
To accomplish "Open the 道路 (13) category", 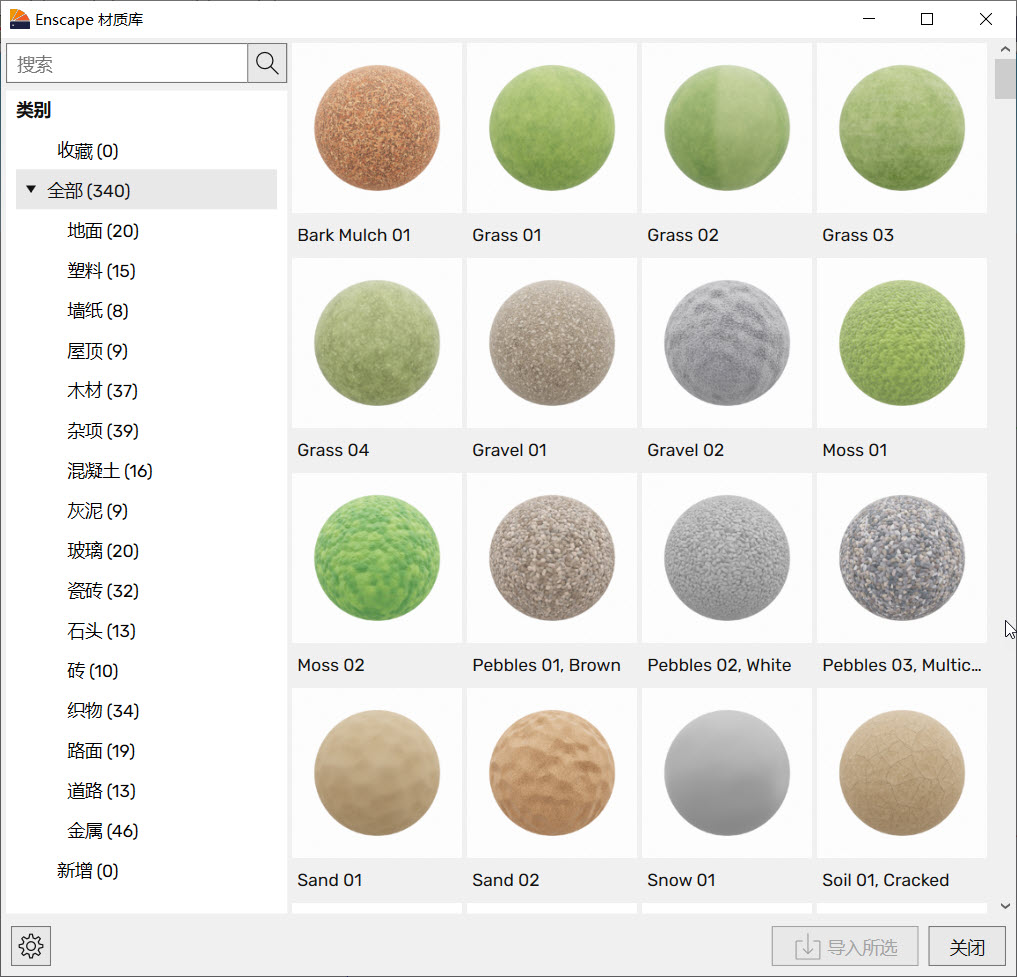I will 101,791.
